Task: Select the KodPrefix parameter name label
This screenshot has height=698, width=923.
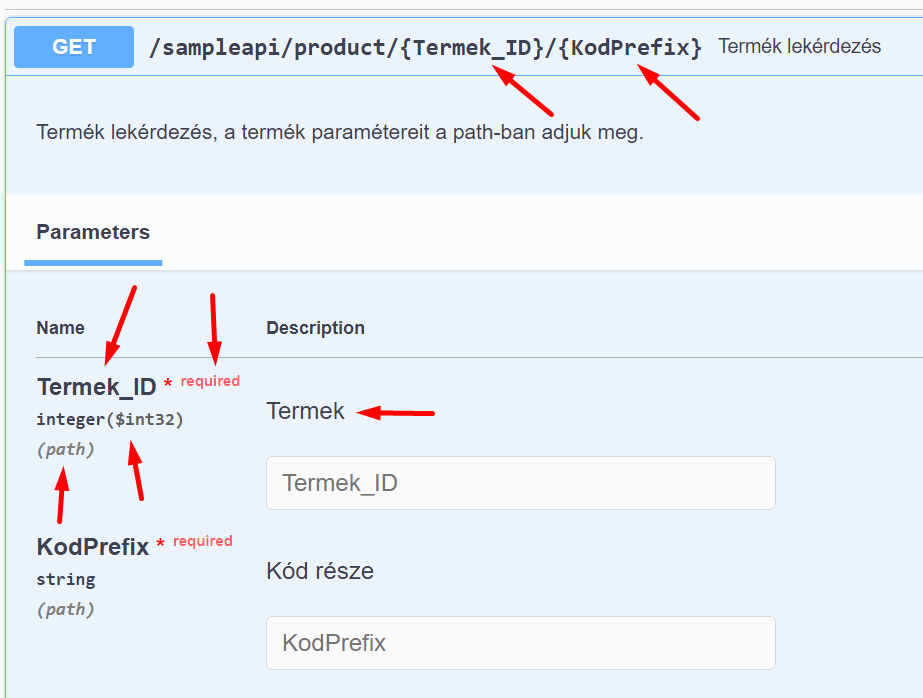Action: click(92, 547)
